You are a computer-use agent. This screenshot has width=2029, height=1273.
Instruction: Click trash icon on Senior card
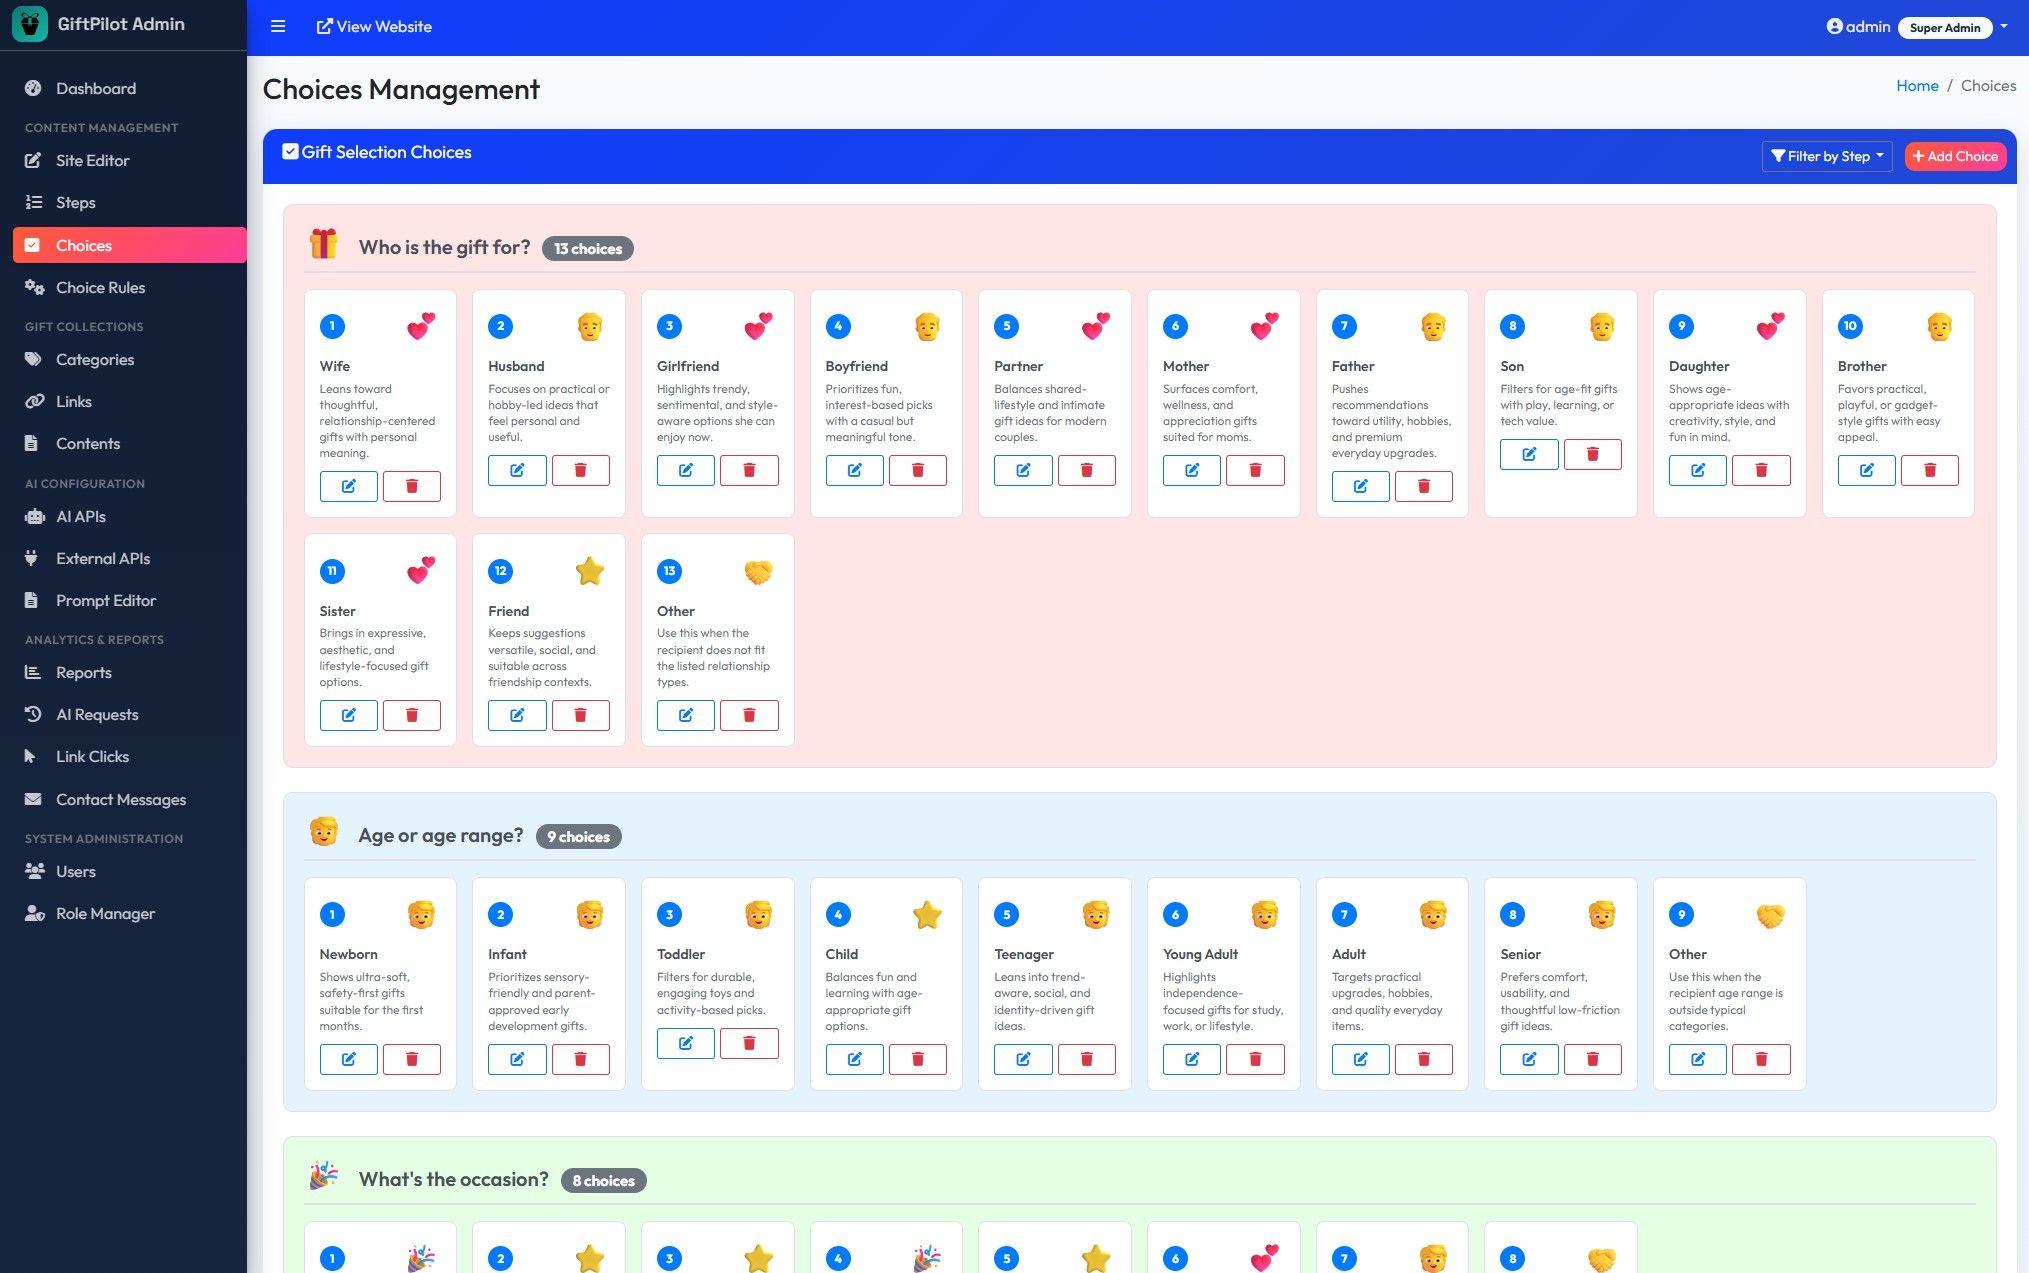point(1592,1059)
